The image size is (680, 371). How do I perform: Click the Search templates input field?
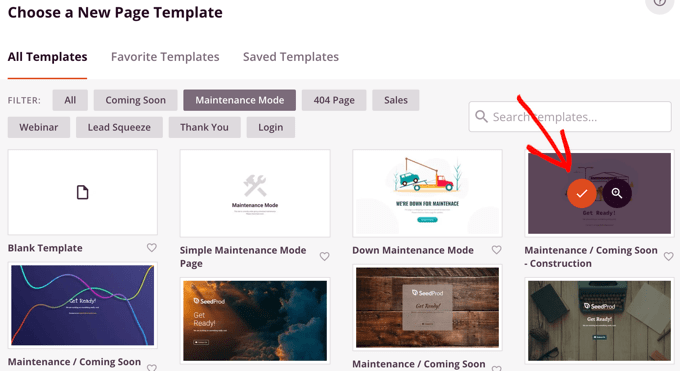[x=570, y=116]
